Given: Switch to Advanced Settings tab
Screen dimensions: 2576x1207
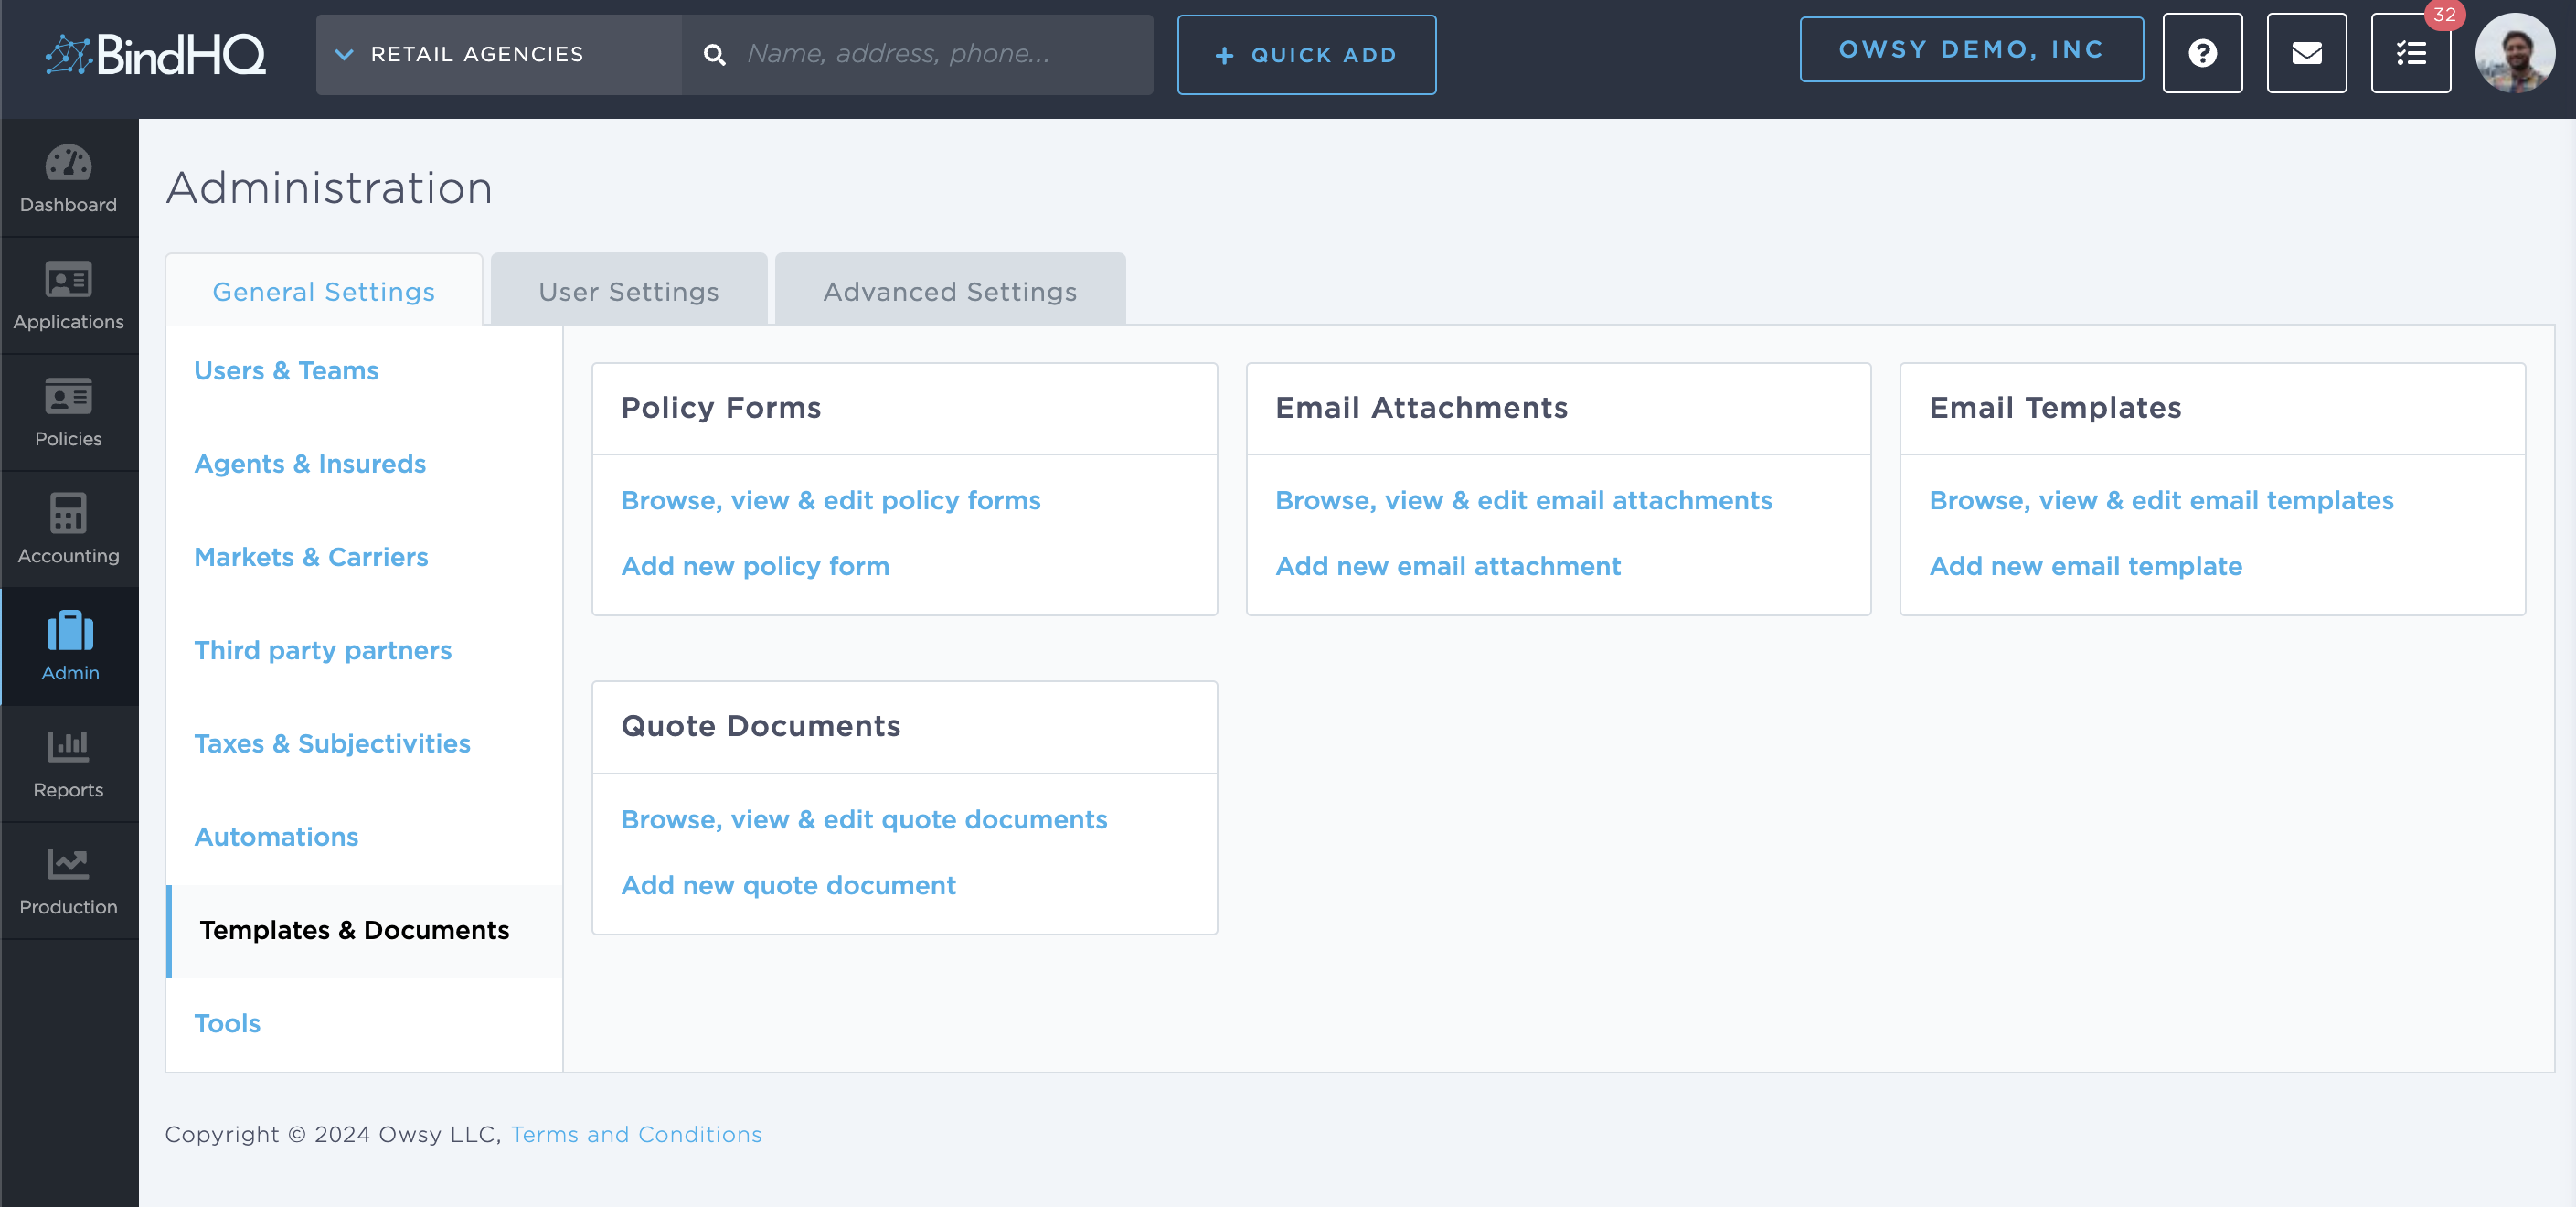Looking at the screenshot, I should click(949, 291).
